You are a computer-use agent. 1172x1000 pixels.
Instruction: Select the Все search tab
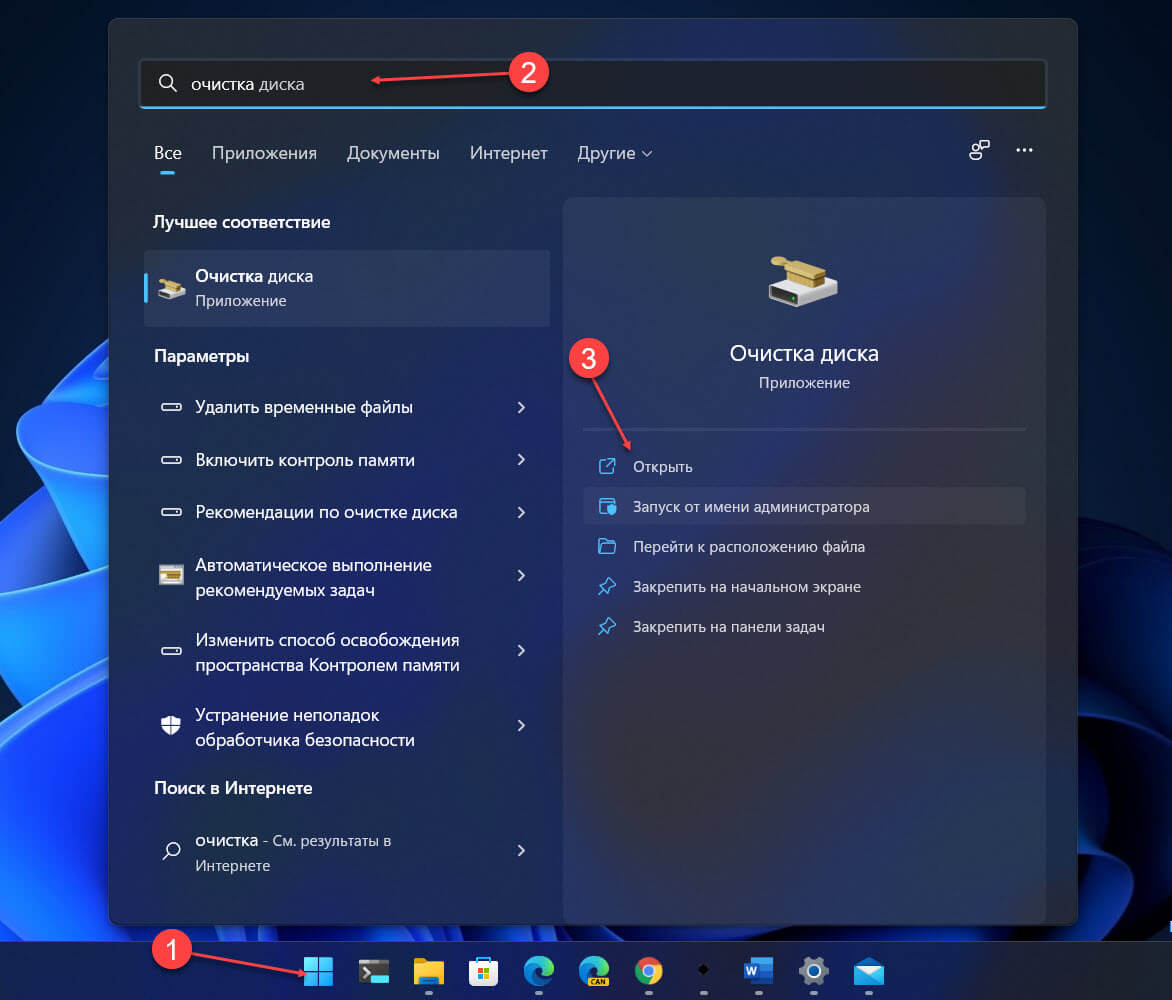point(167,153)
